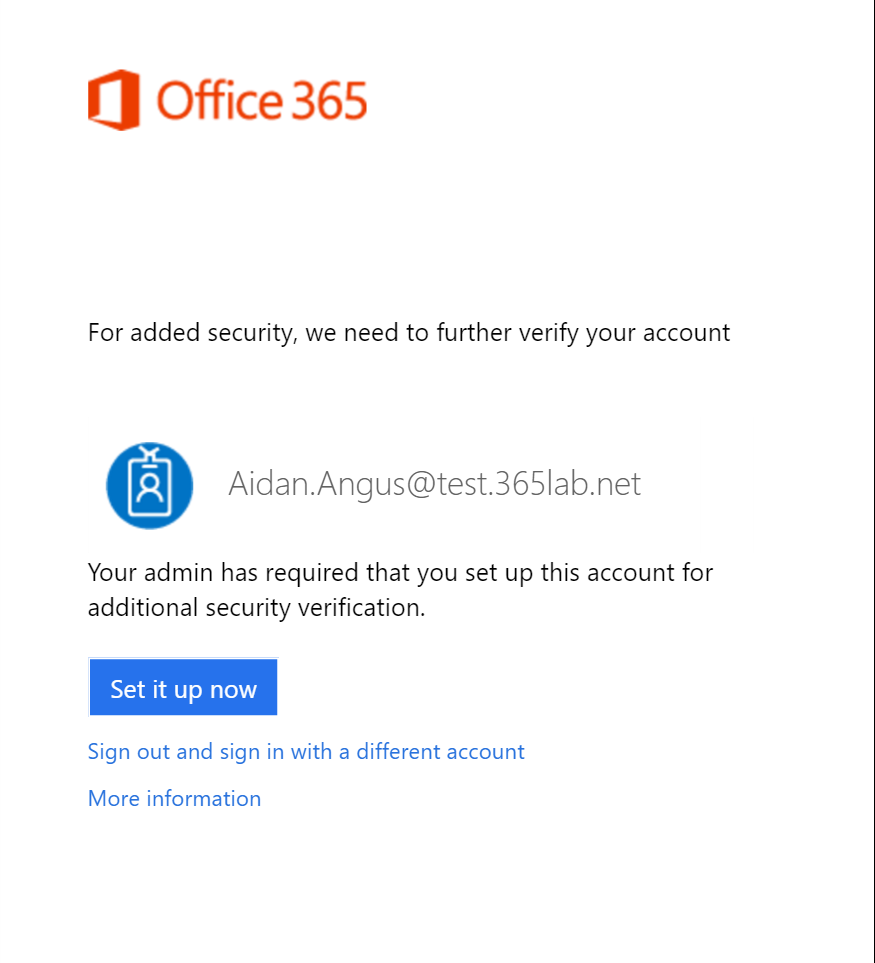The image size is (875, 963).
Task: Click the "Your admin has required" message line
Action: pos(400,573)
